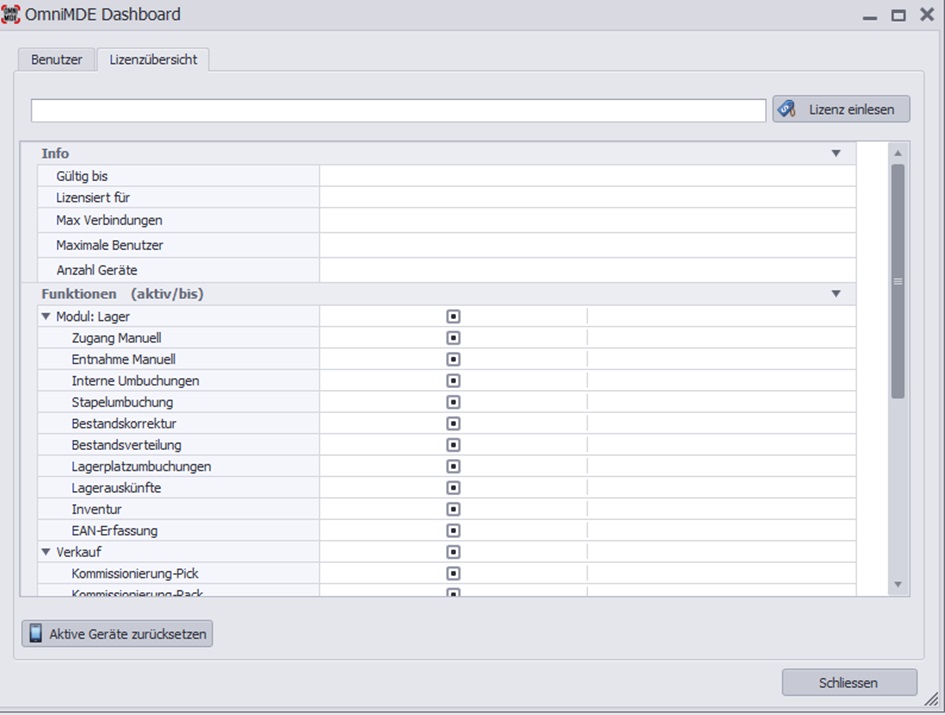Viewport: 945px width, 715px height.
Task: Collapse the Info section arrow
Action: (x=836, y=153)
